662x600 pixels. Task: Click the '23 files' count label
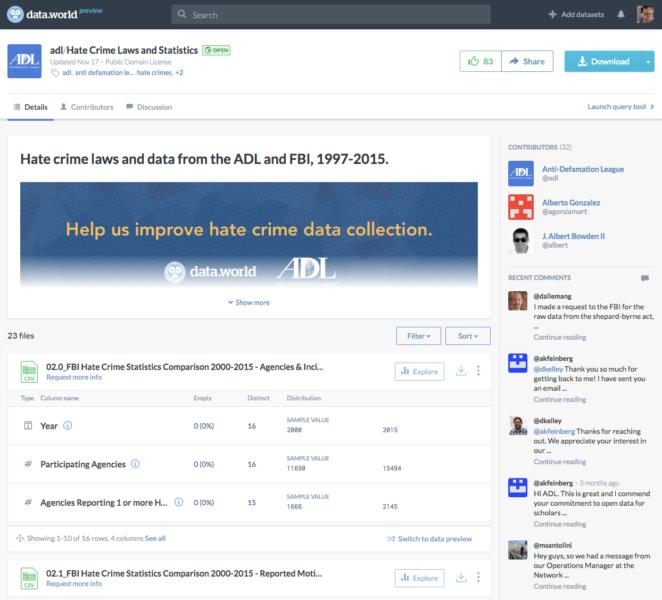pos(21,336)
